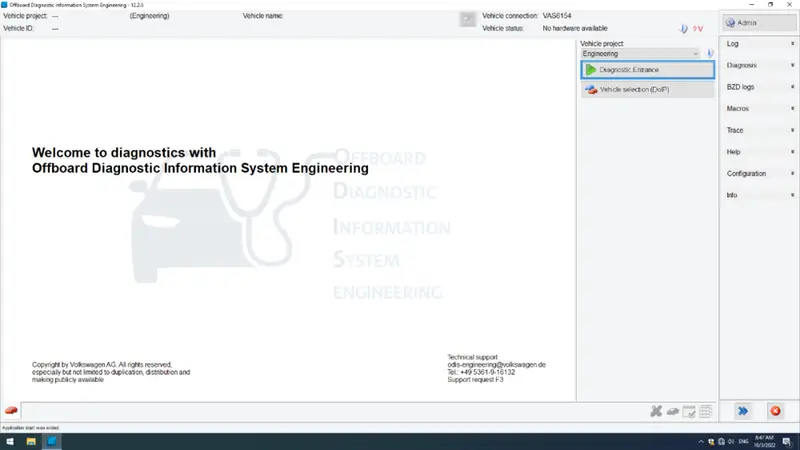Open File Explorer from the taskbar

(31, 441)
